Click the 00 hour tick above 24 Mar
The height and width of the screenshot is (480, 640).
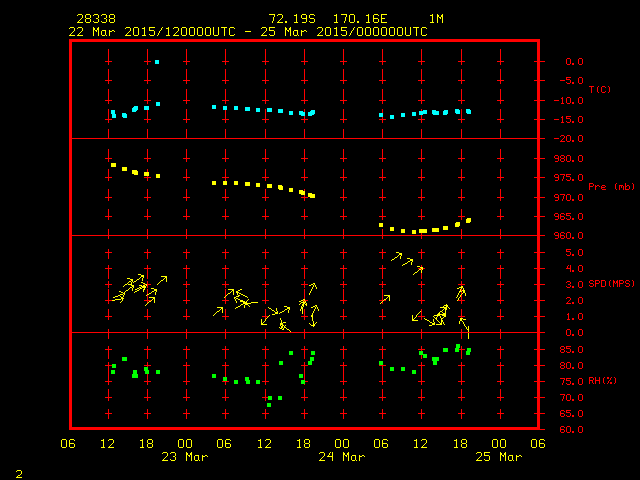click(342, 444)
